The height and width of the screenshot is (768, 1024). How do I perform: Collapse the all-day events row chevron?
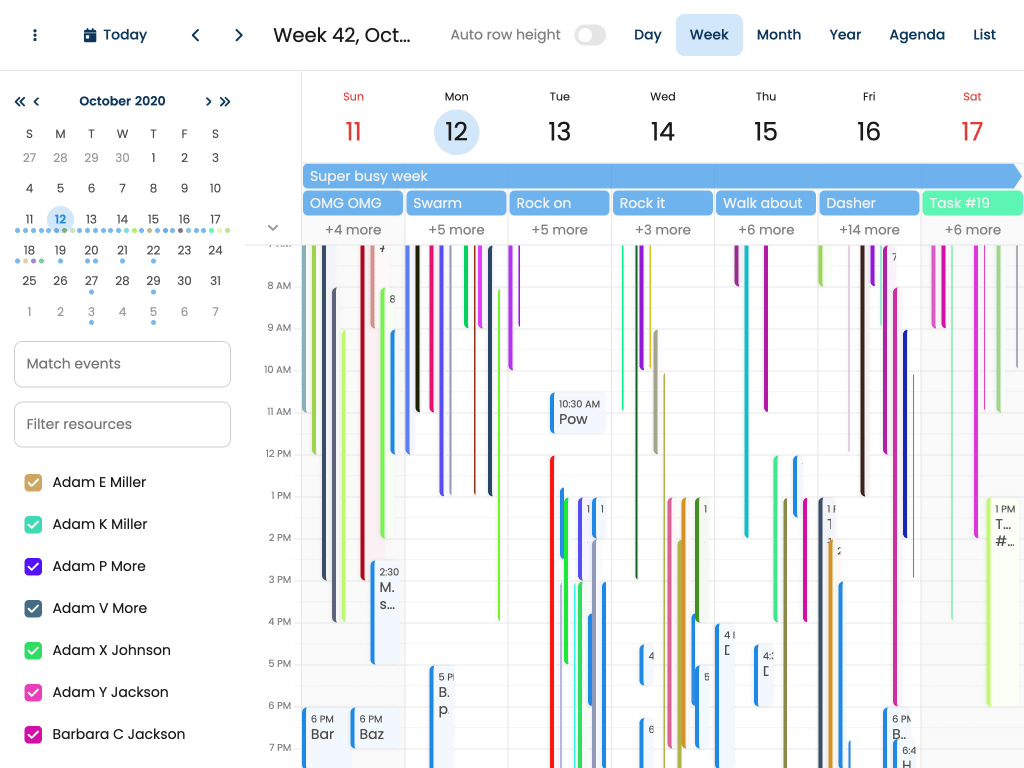coord(273,228)
